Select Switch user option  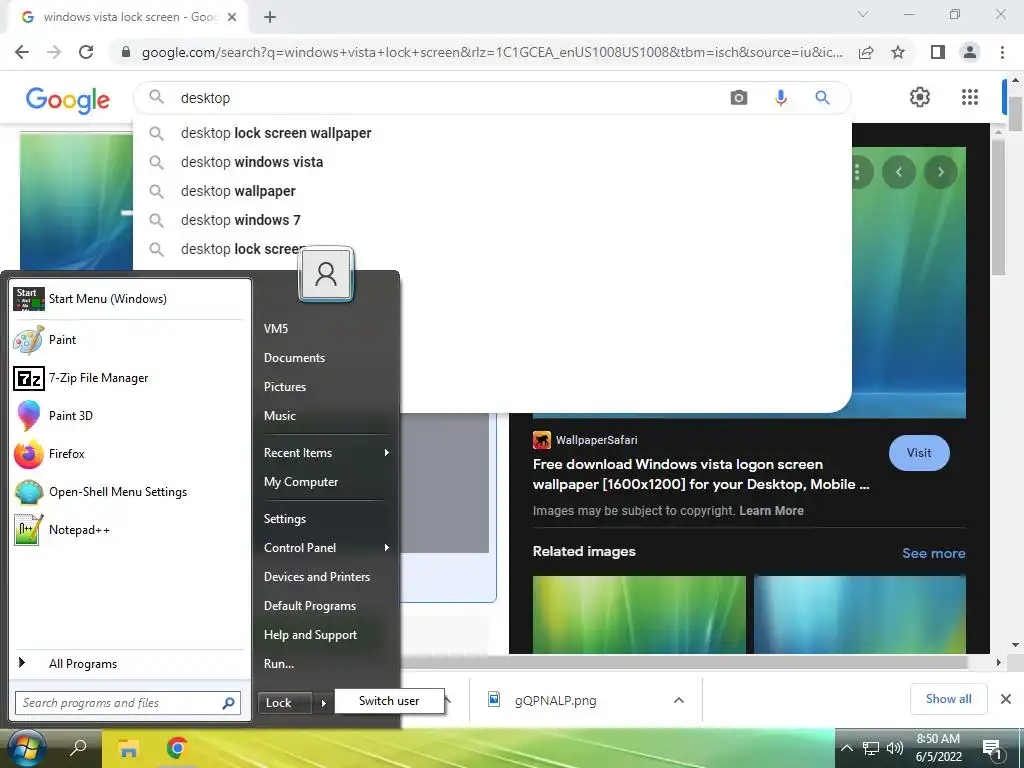click(x=389, y=701)
